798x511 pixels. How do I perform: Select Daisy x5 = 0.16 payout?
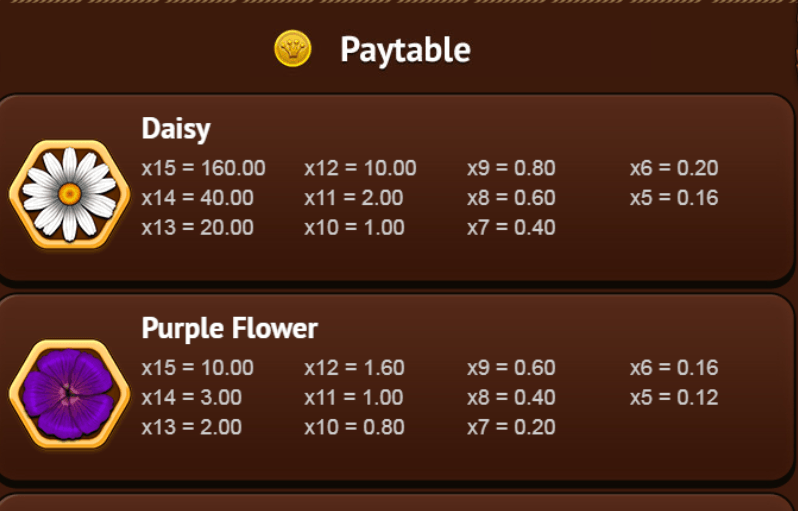point(674,197)
